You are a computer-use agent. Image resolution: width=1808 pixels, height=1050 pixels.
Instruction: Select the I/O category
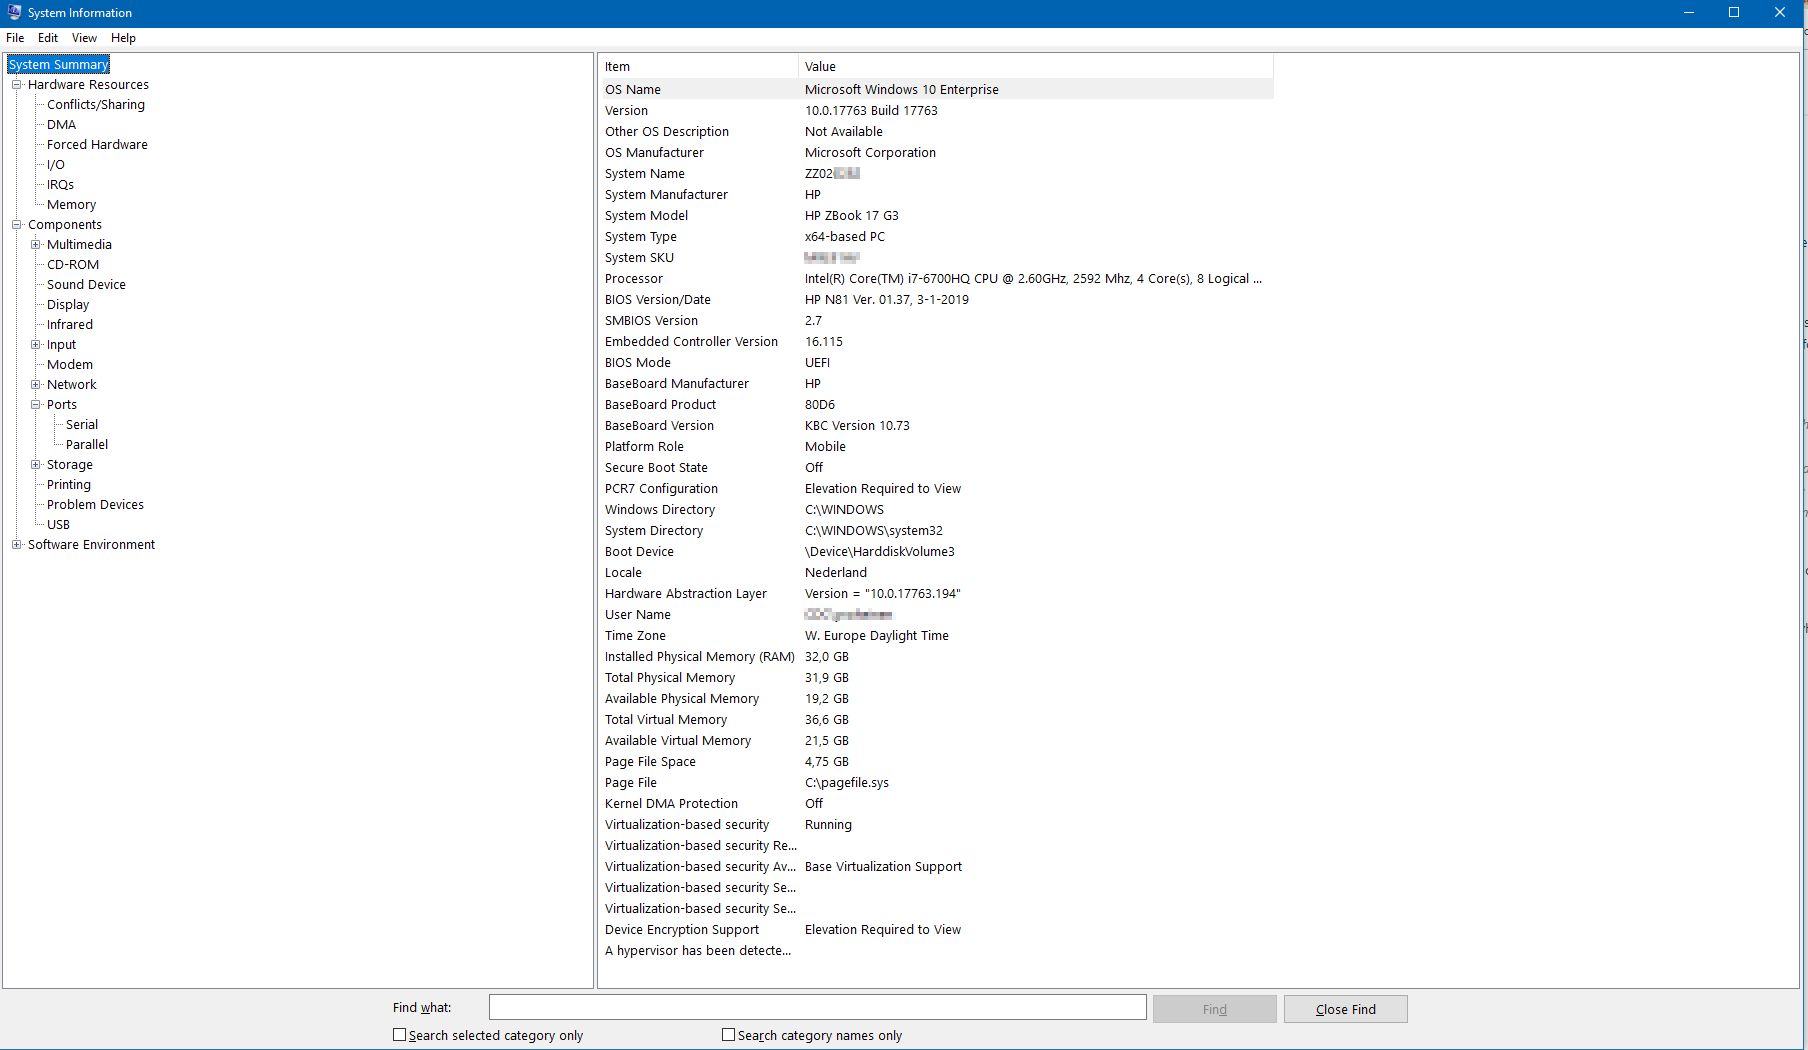pyautogui.click(x=56, y=165)
